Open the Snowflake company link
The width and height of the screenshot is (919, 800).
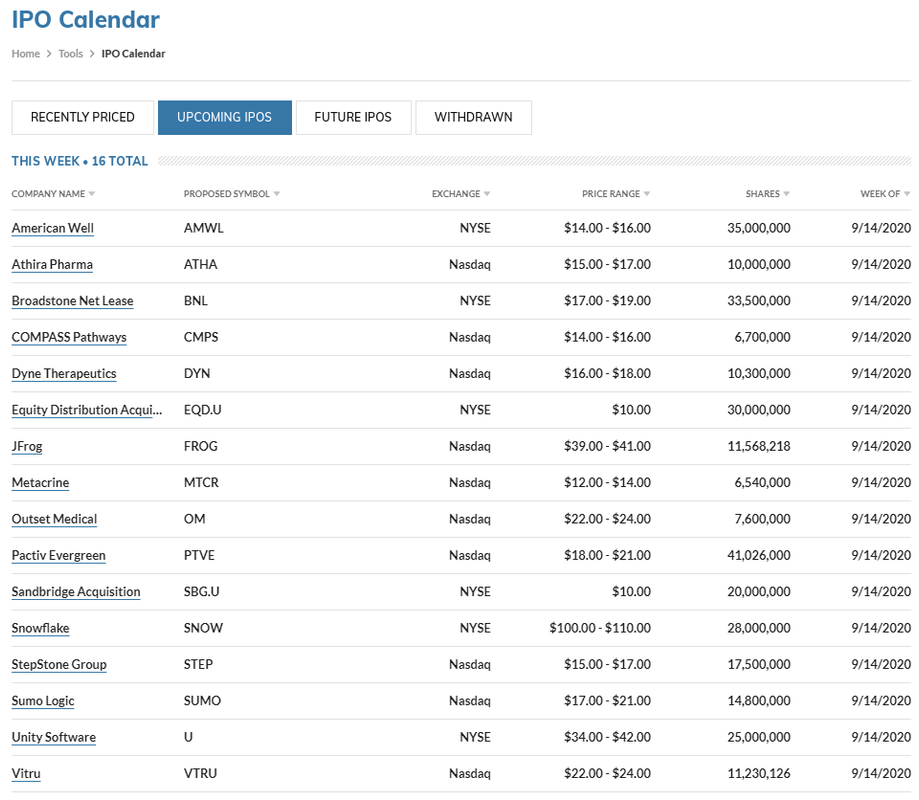click(x=40, y=628)
